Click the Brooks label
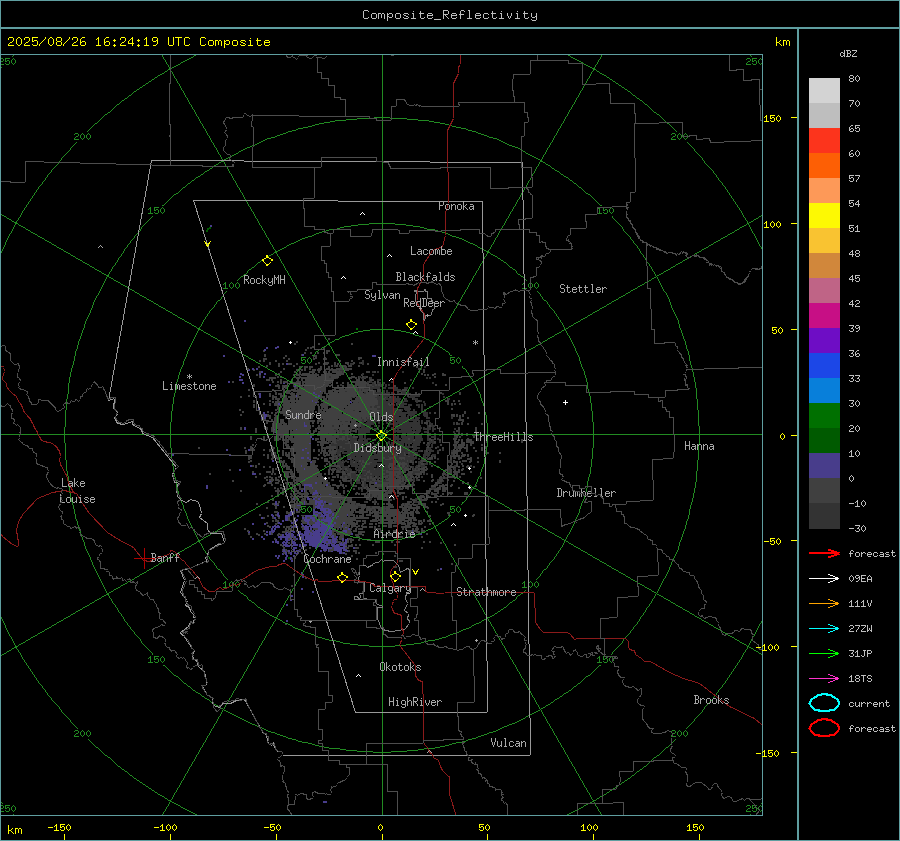 click(711, 700)
